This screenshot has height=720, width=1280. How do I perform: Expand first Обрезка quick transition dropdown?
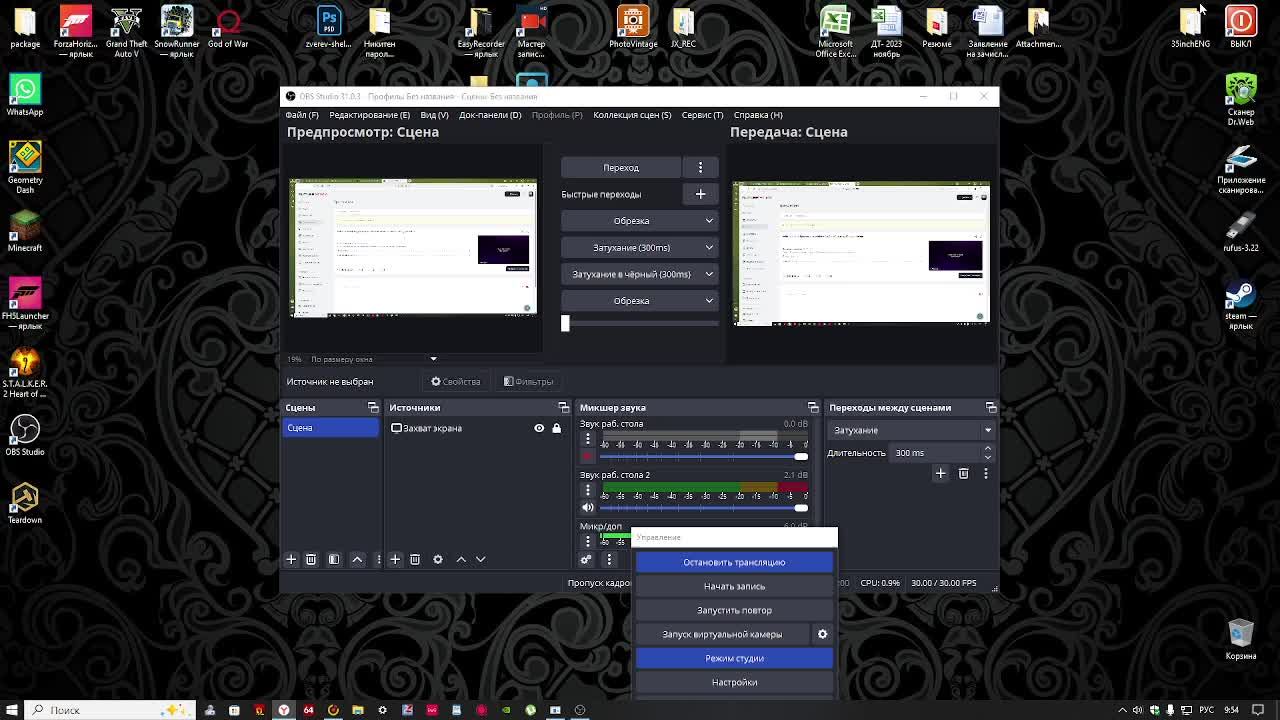pos(709,221)
